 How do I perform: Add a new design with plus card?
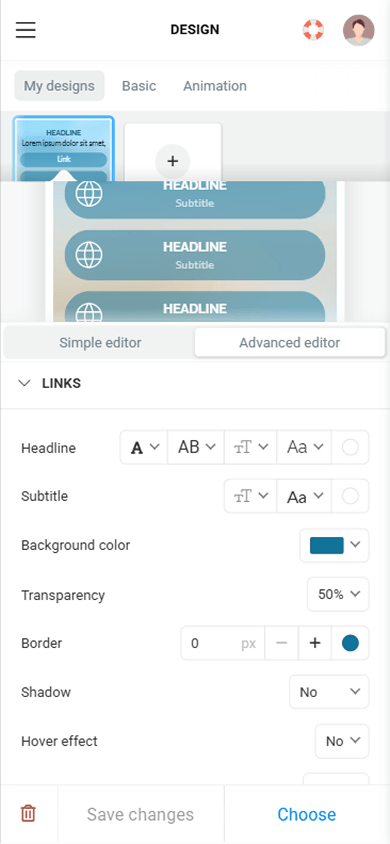[x=173, y=153]
